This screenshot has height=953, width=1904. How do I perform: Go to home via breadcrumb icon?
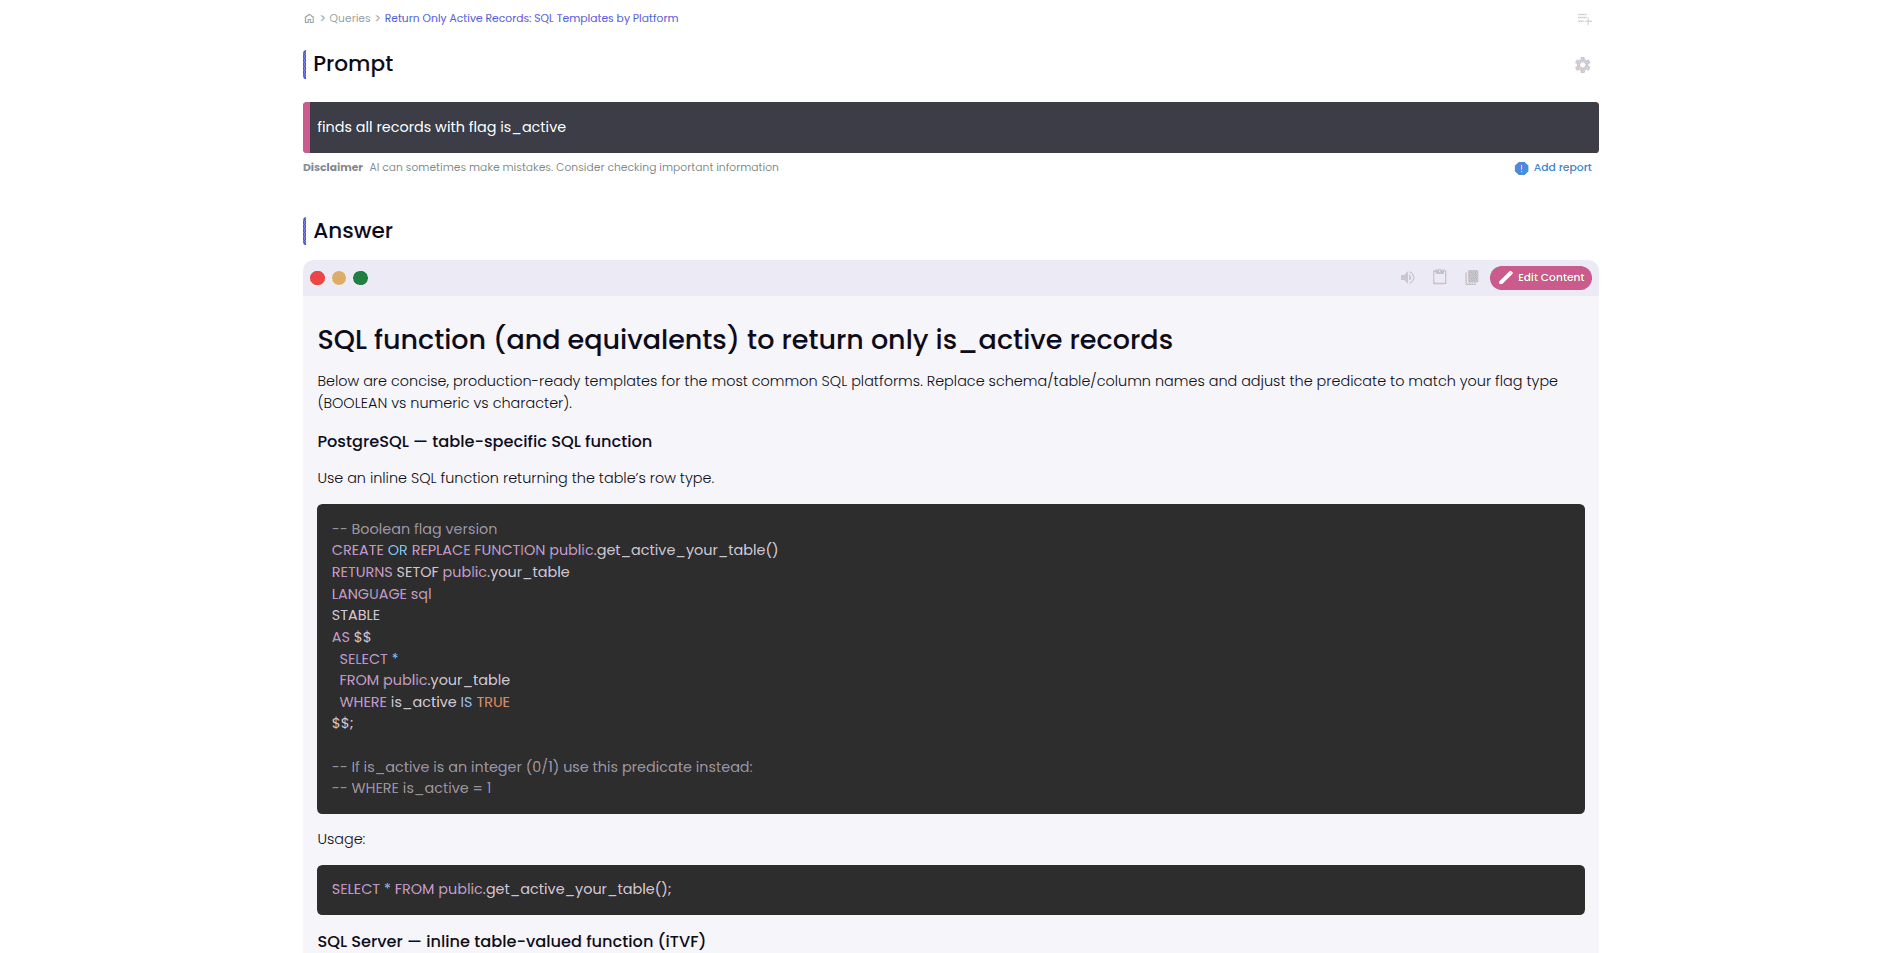(x=309, y=18)
